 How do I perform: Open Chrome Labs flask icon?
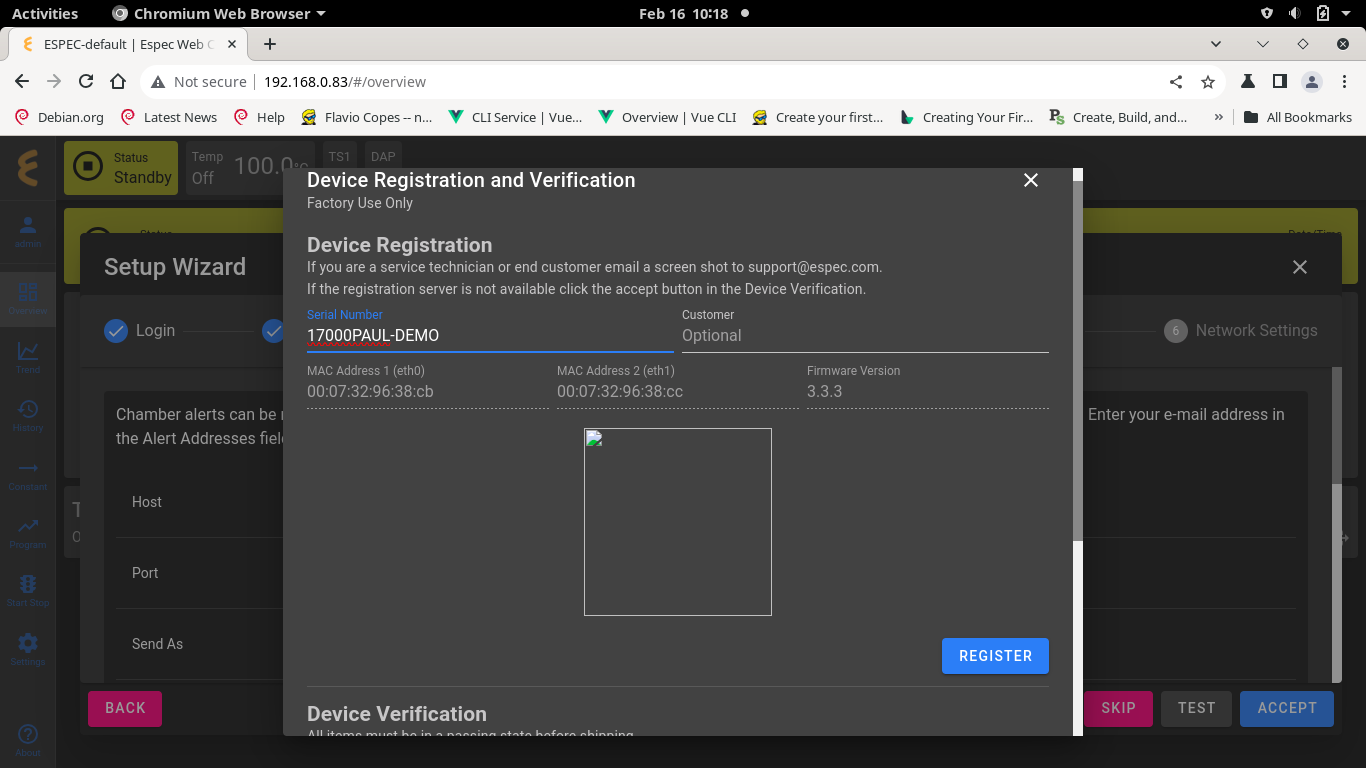[1247, 82]
